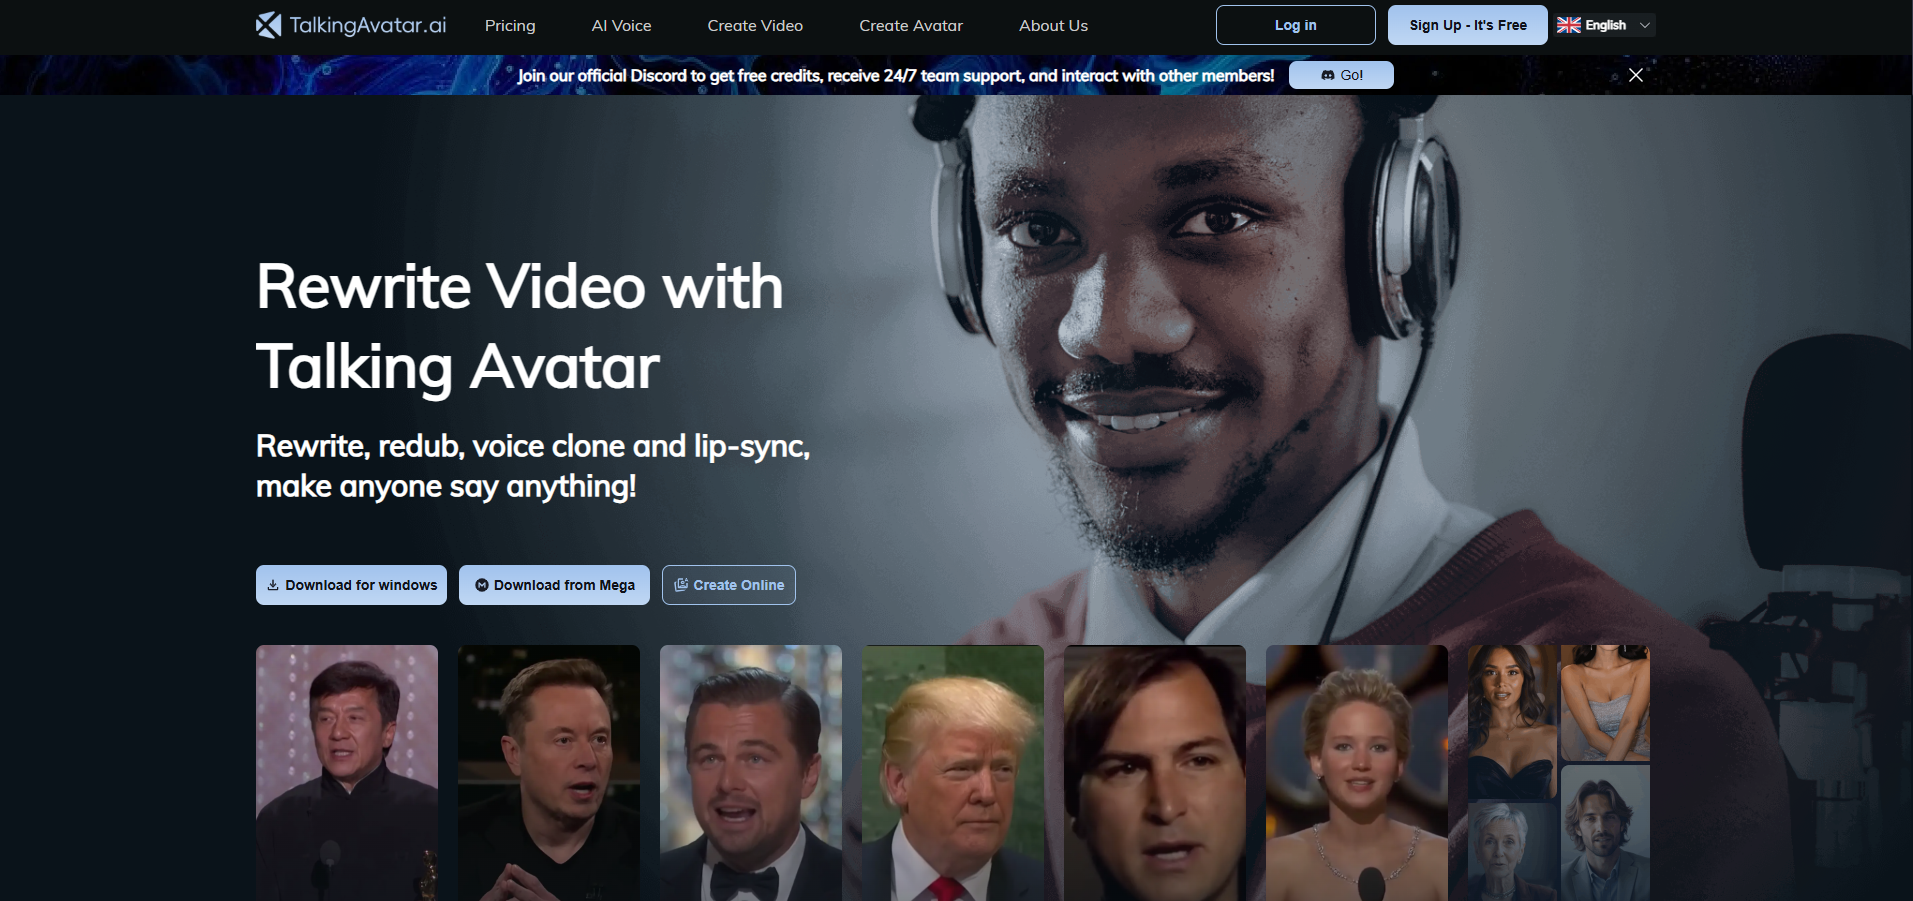
Task: Select the thumbnail of man in bow tie
Action: 750,772
